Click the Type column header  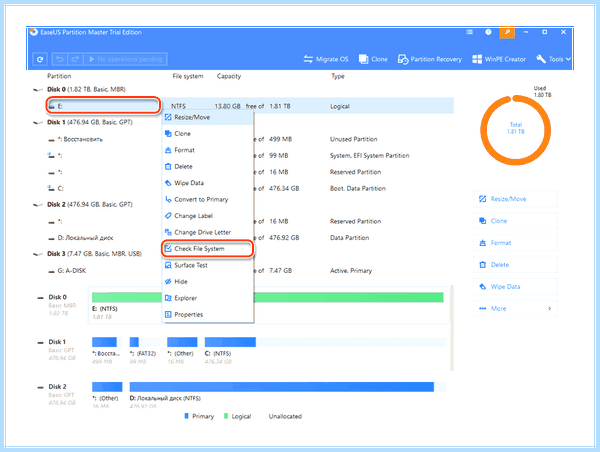[338, 76]
